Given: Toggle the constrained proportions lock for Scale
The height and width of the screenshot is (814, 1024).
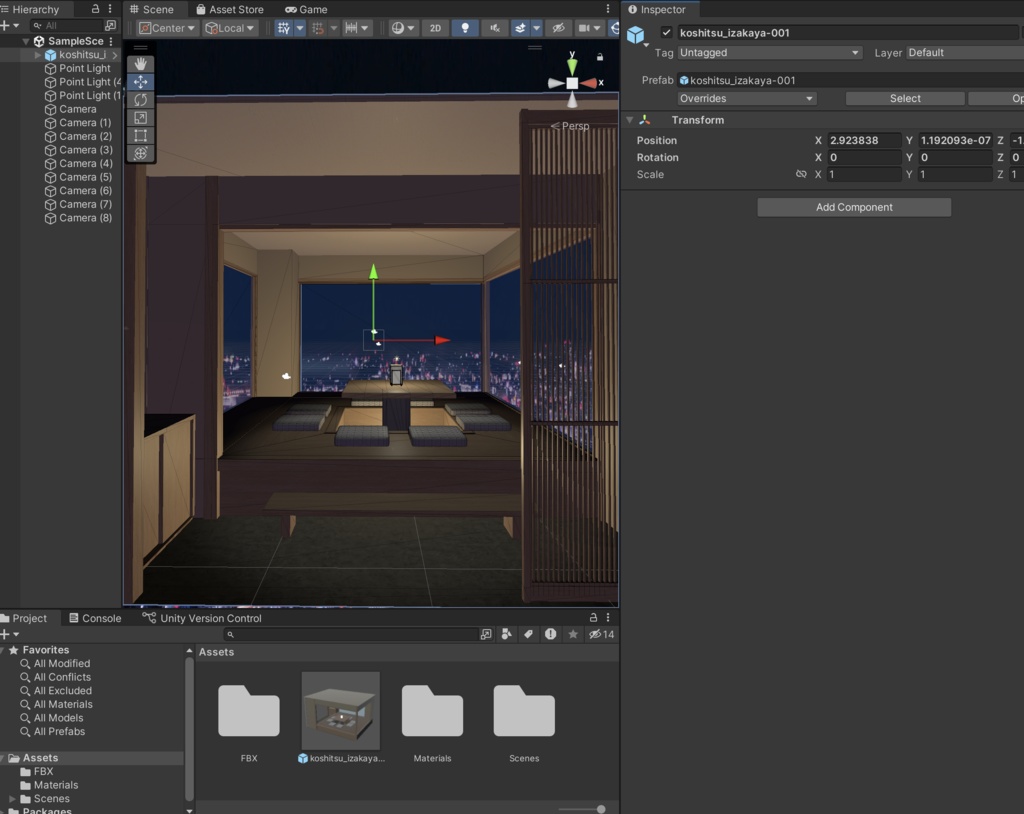Looking at the screenshot, I should click(x=801, y=174).
